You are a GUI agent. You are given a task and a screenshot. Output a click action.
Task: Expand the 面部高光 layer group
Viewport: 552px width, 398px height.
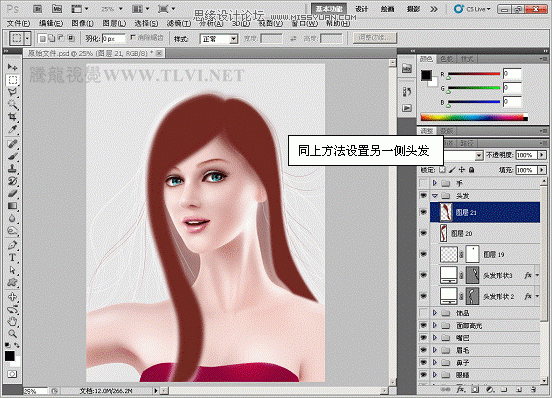tap(435, 325)
